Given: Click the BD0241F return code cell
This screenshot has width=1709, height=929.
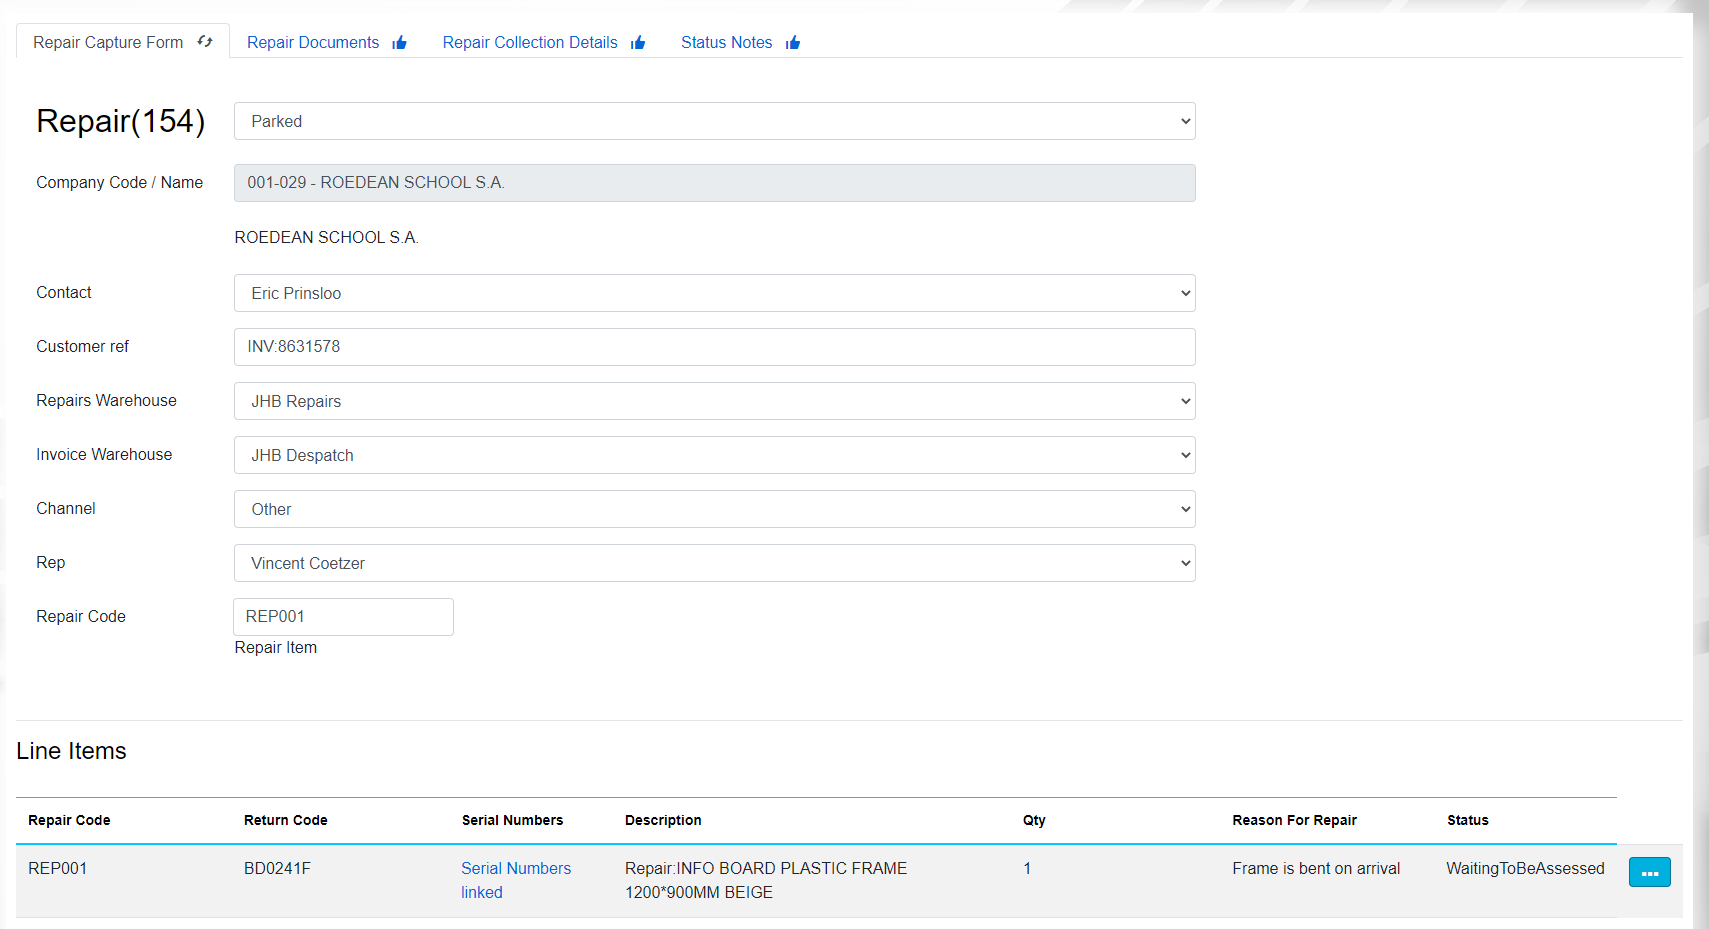Looking at the screenshot, I should click(277, 868).
